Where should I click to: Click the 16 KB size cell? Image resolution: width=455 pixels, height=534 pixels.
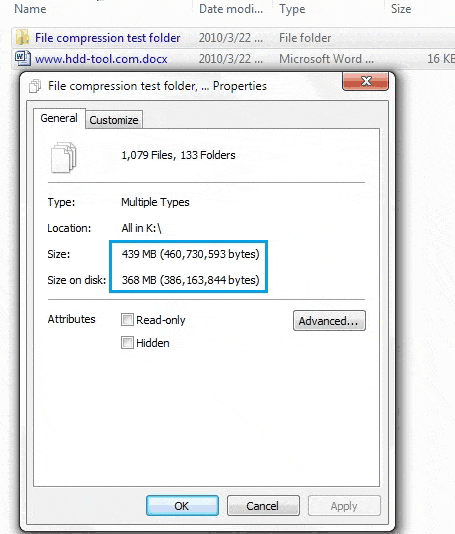(x=441, y=59)
